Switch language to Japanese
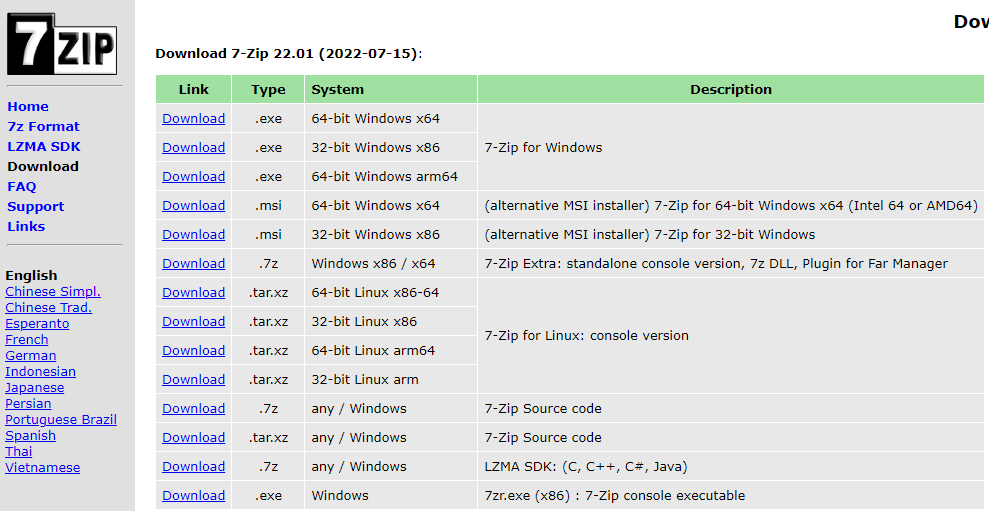 (x=35, y=388)
